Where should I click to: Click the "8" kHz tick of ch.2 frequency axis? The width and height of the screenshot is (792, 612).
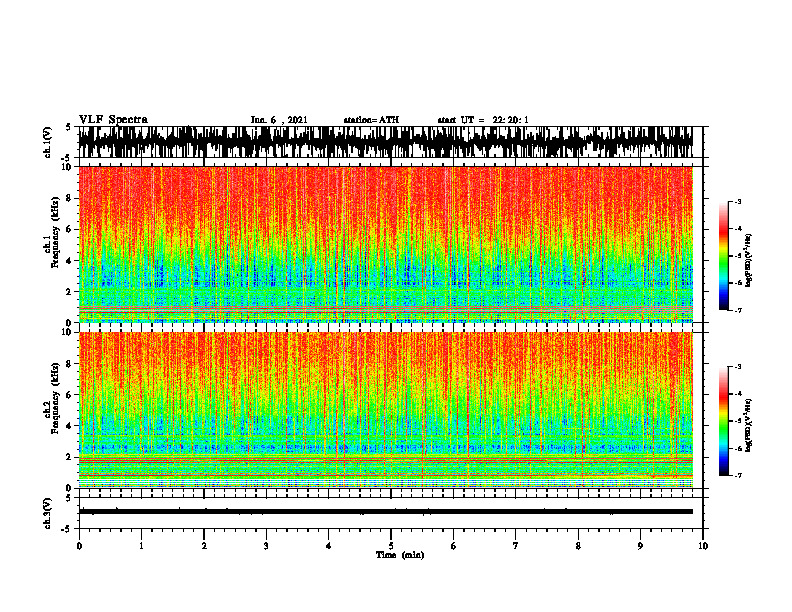[x=70, y=363]
